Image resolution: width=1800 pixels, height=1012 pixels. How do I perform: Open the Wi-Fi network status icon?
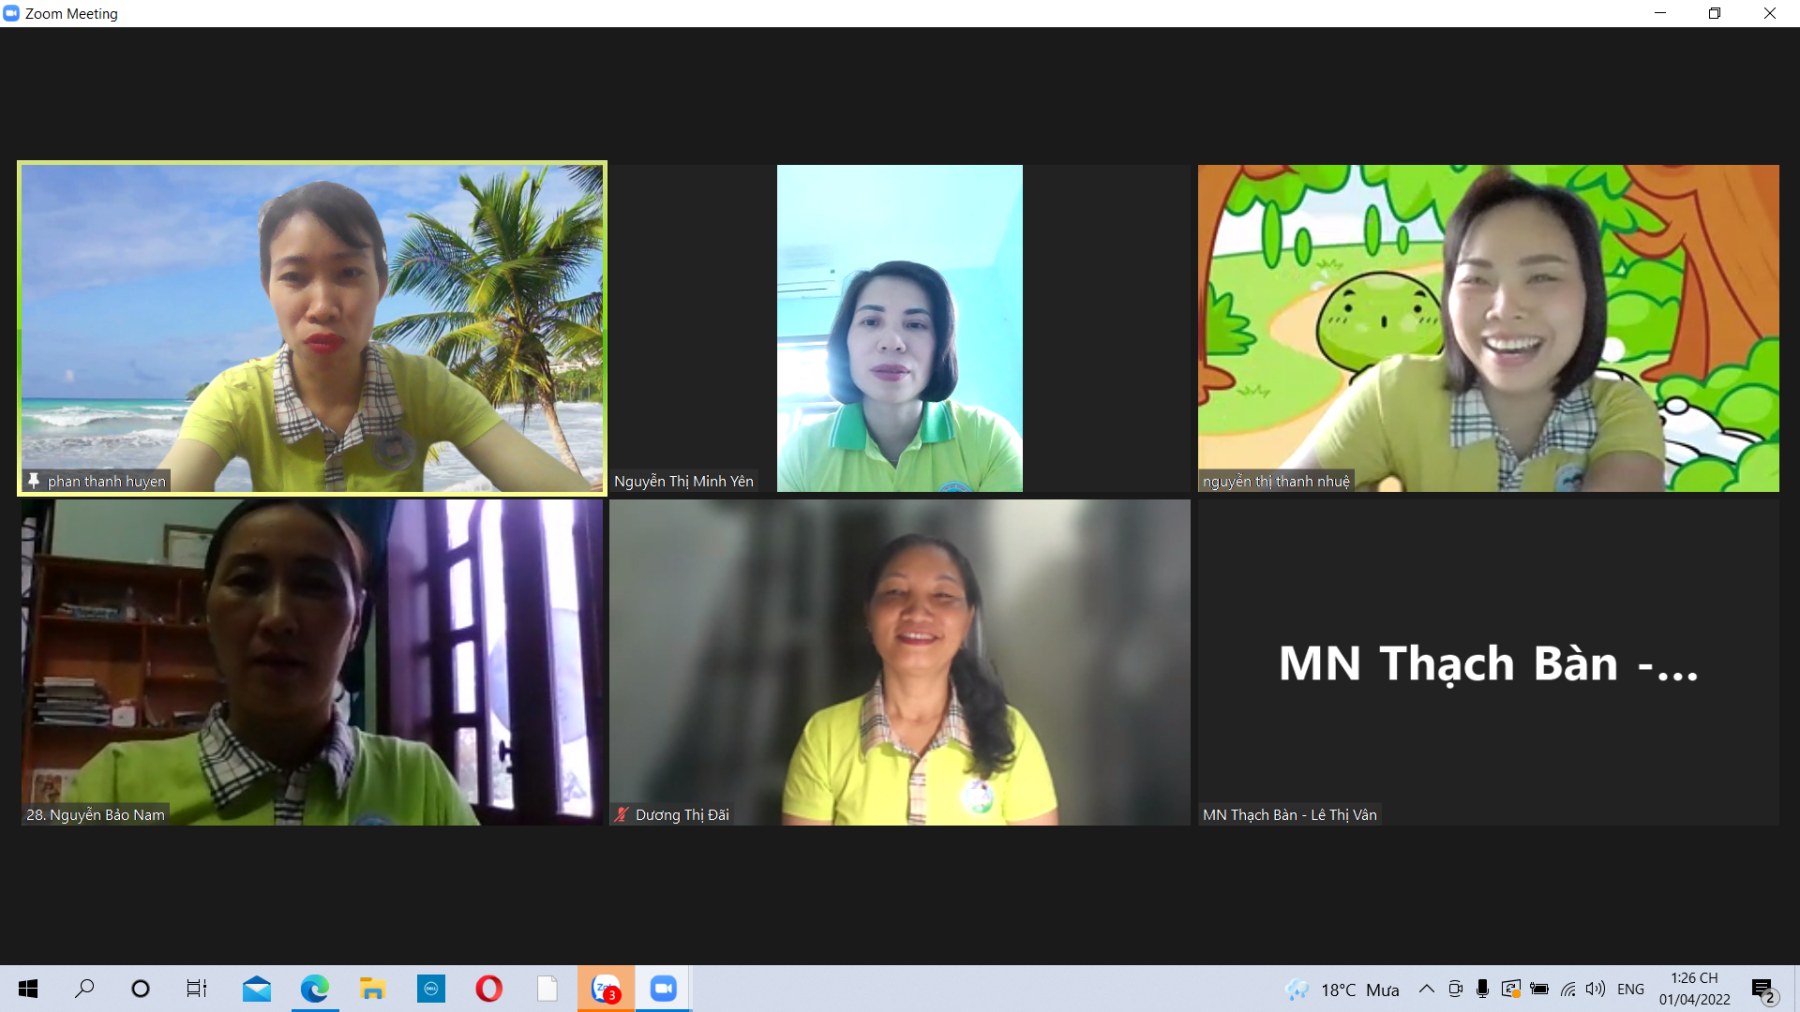coord(1568,989)
